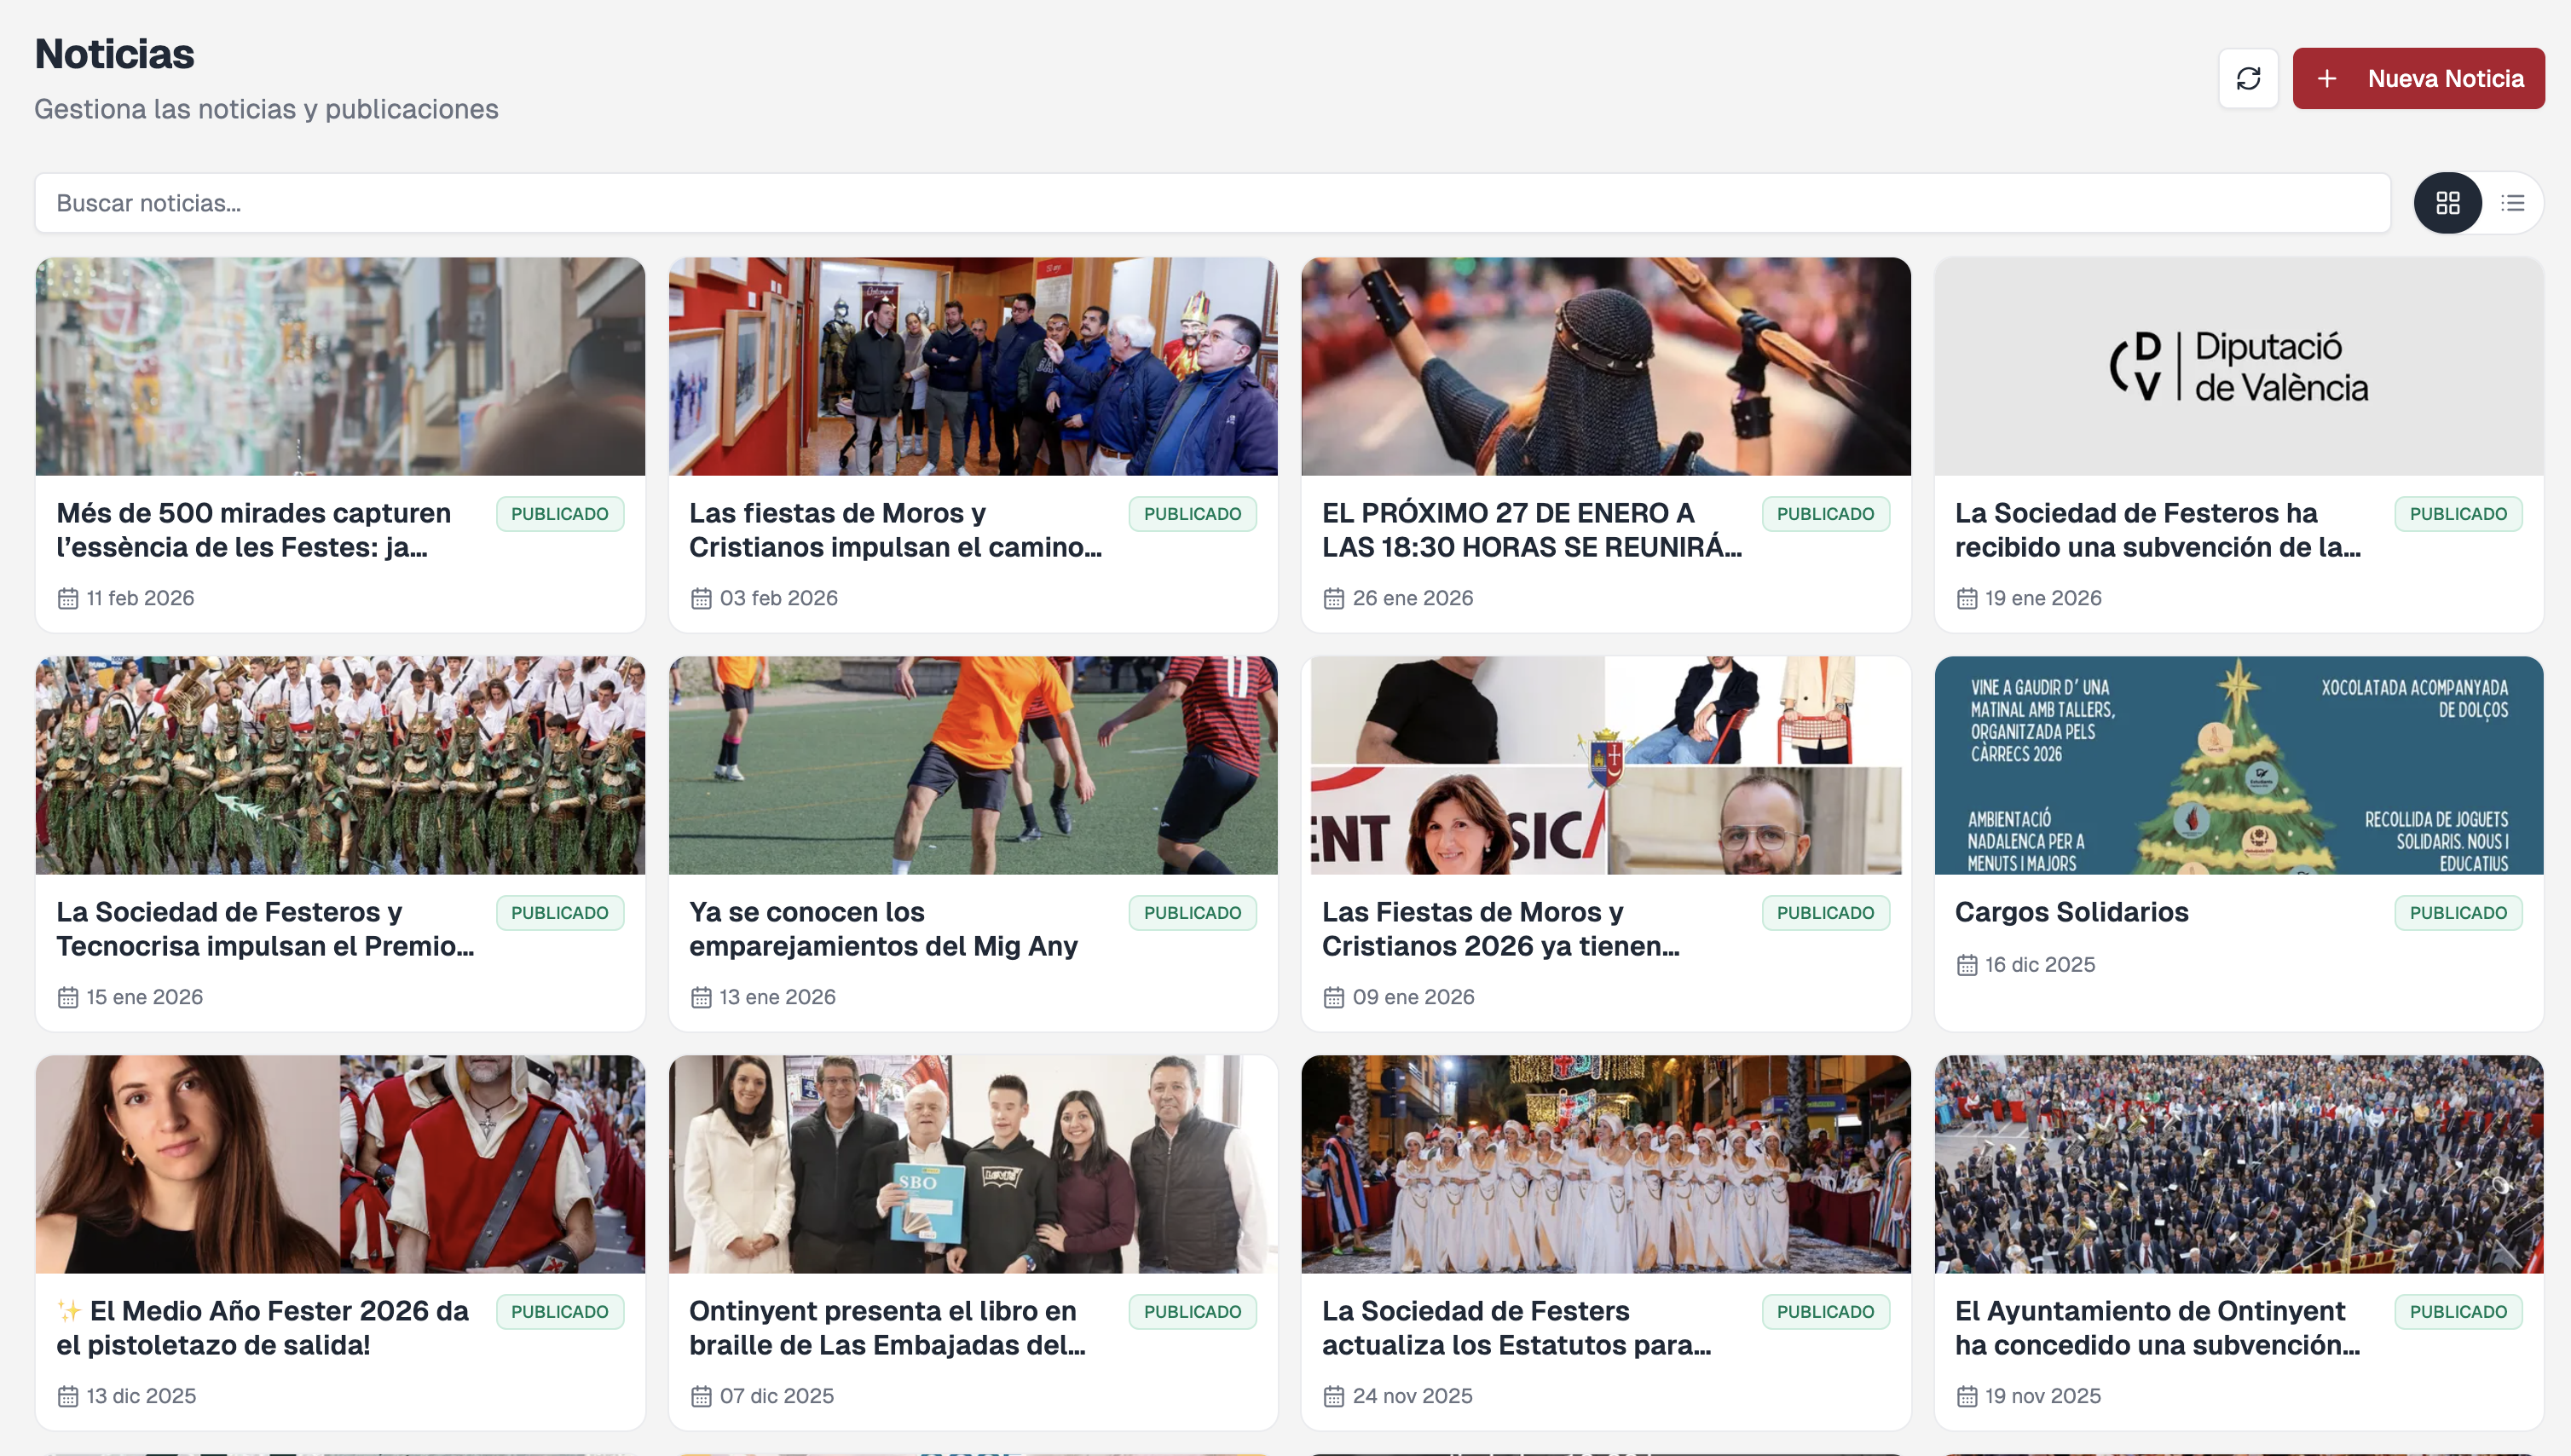Click calendar icon beside 19 nov 2025
This screenshot has height=1456, width=2571.
coord(1966,1396)
